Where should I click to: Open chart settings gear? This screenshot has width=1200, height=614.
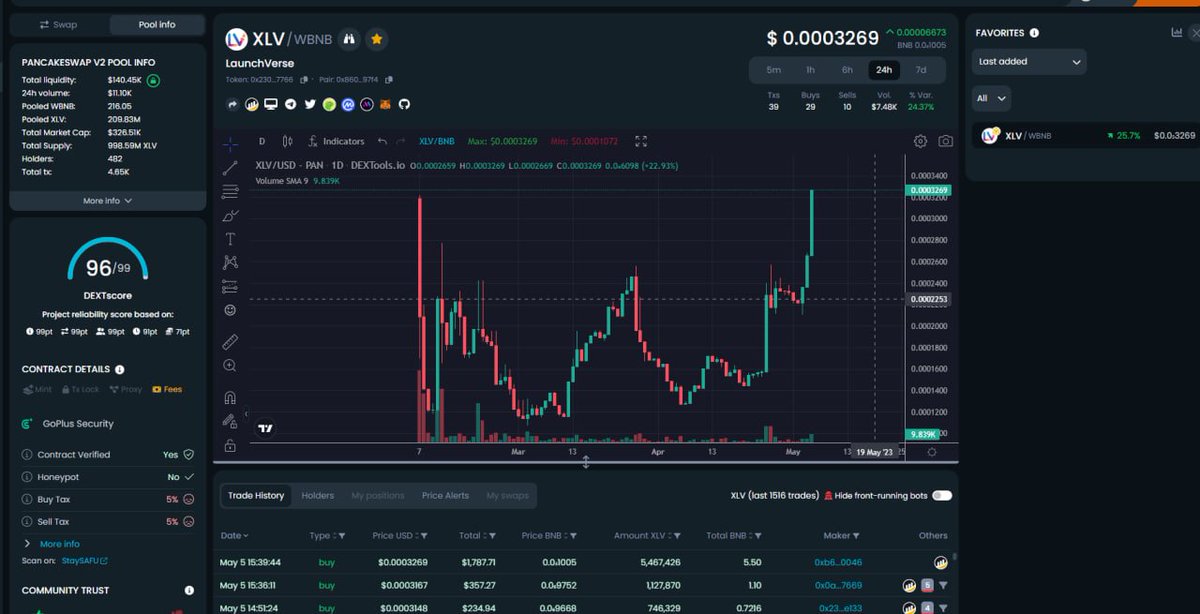pos(921,141)
